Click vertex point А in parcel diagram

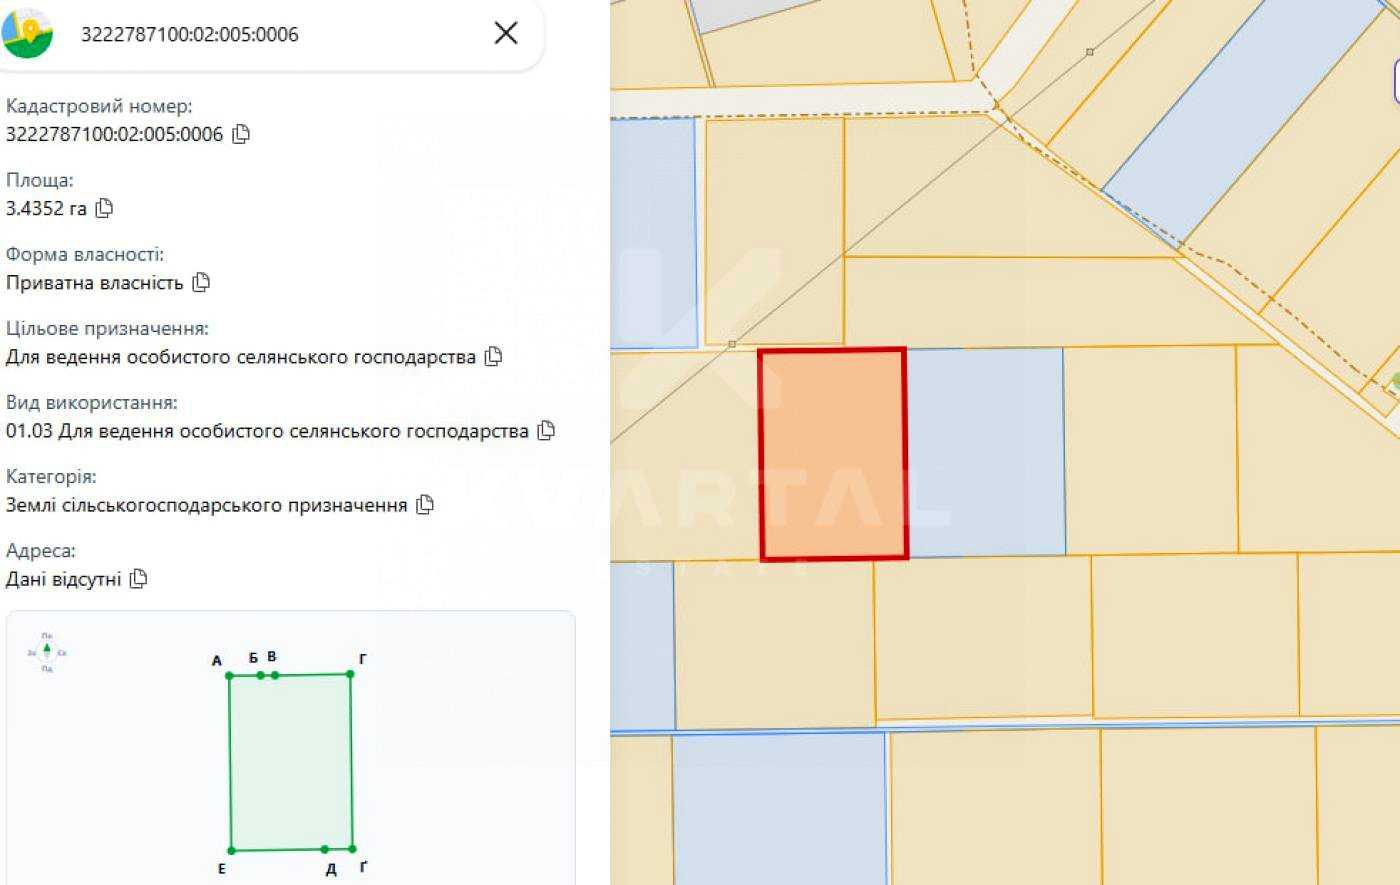pyautogui.click(x=230, y=676)
